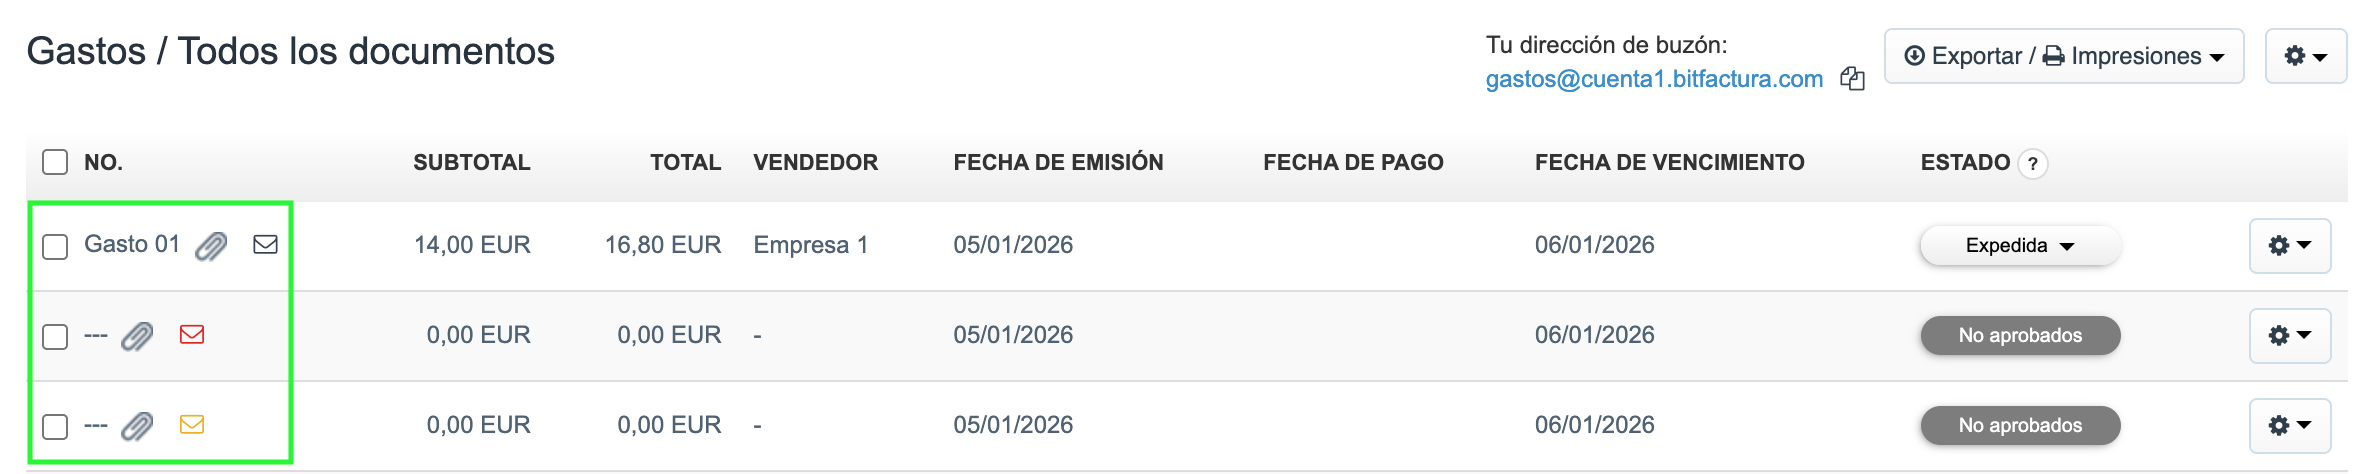This screenshot has width=2354, height=474.
Task: Open the Gasto 01 document link
Action: (131, 244)
